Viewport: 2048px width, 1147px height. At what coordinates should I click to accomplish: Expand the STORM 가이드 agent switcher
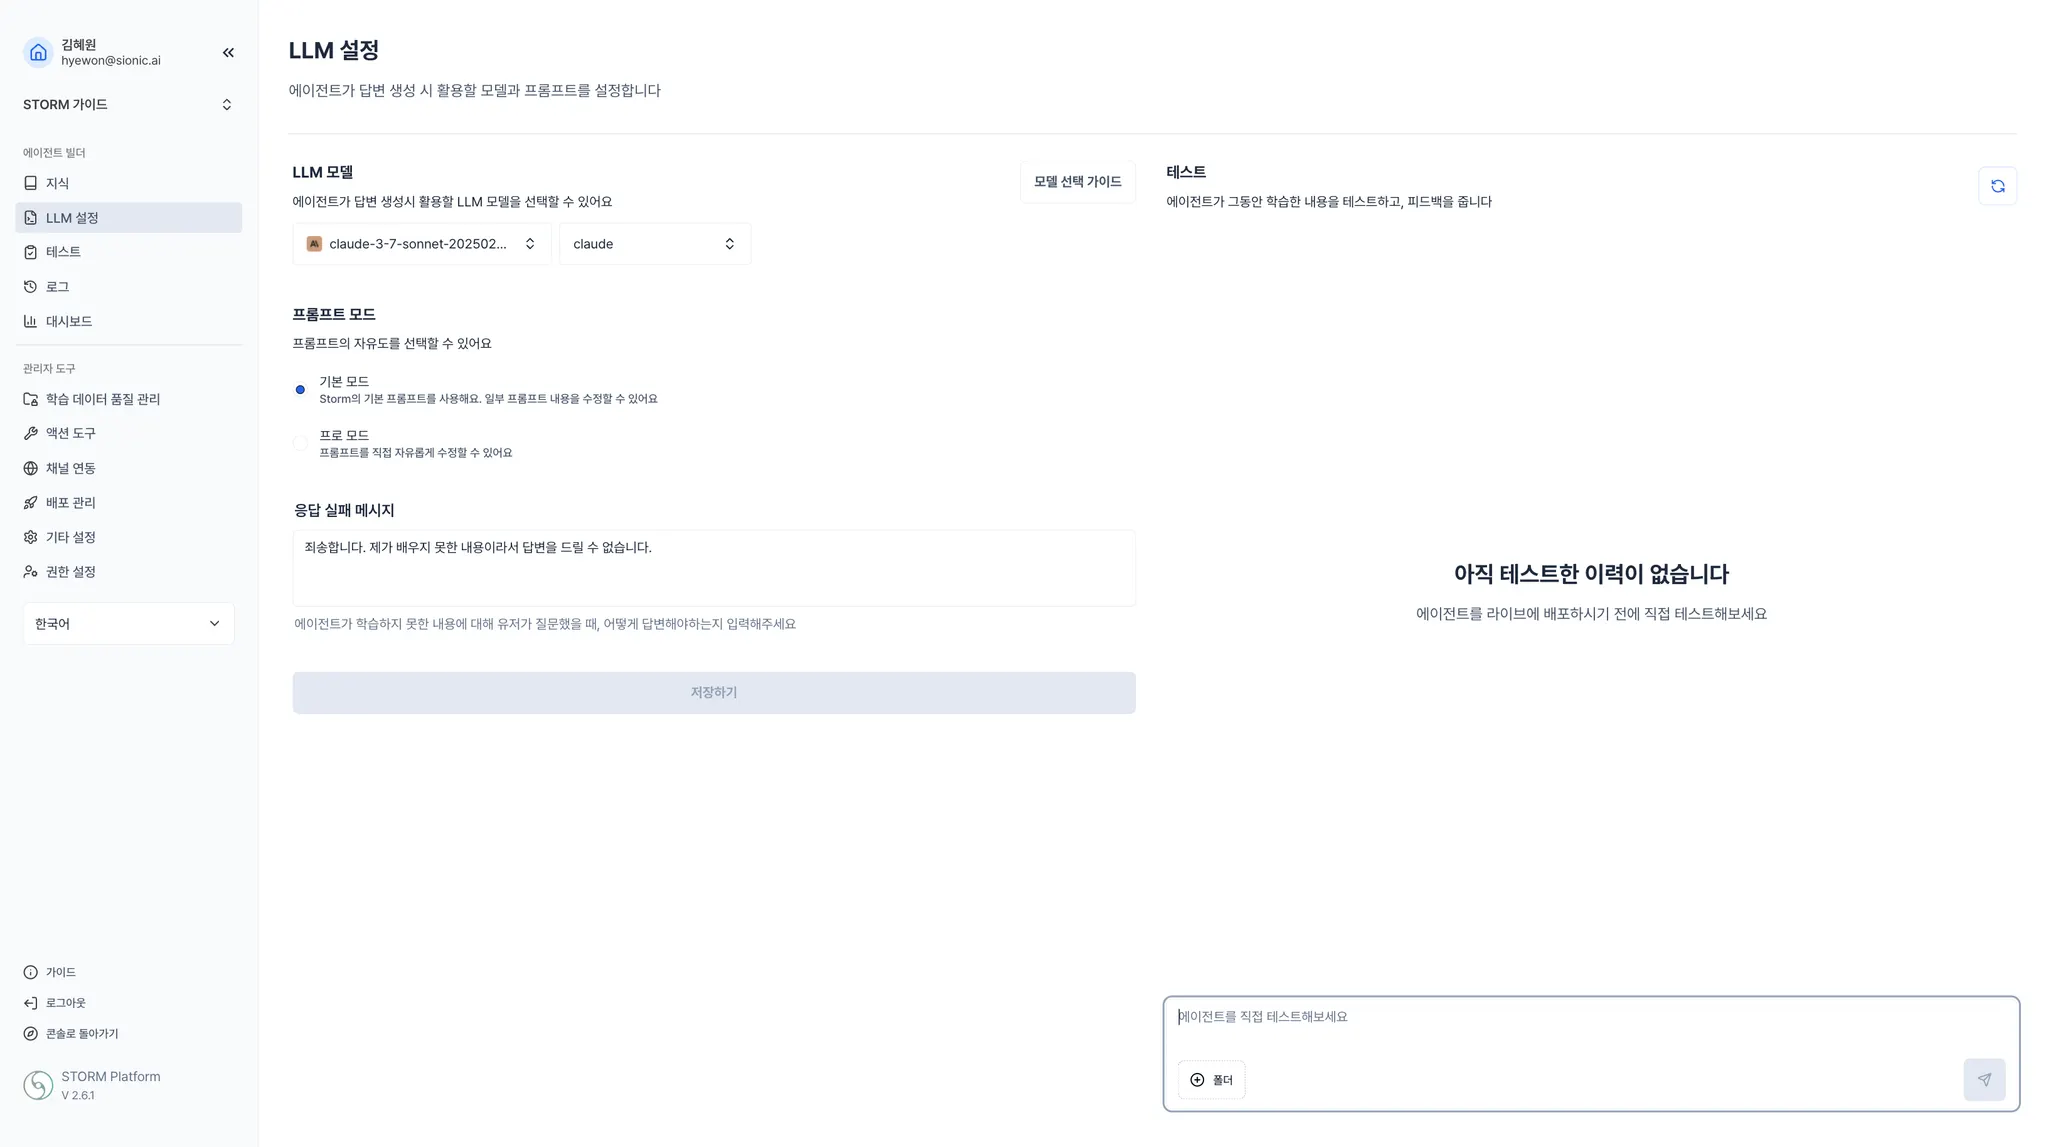coord(128,105)
